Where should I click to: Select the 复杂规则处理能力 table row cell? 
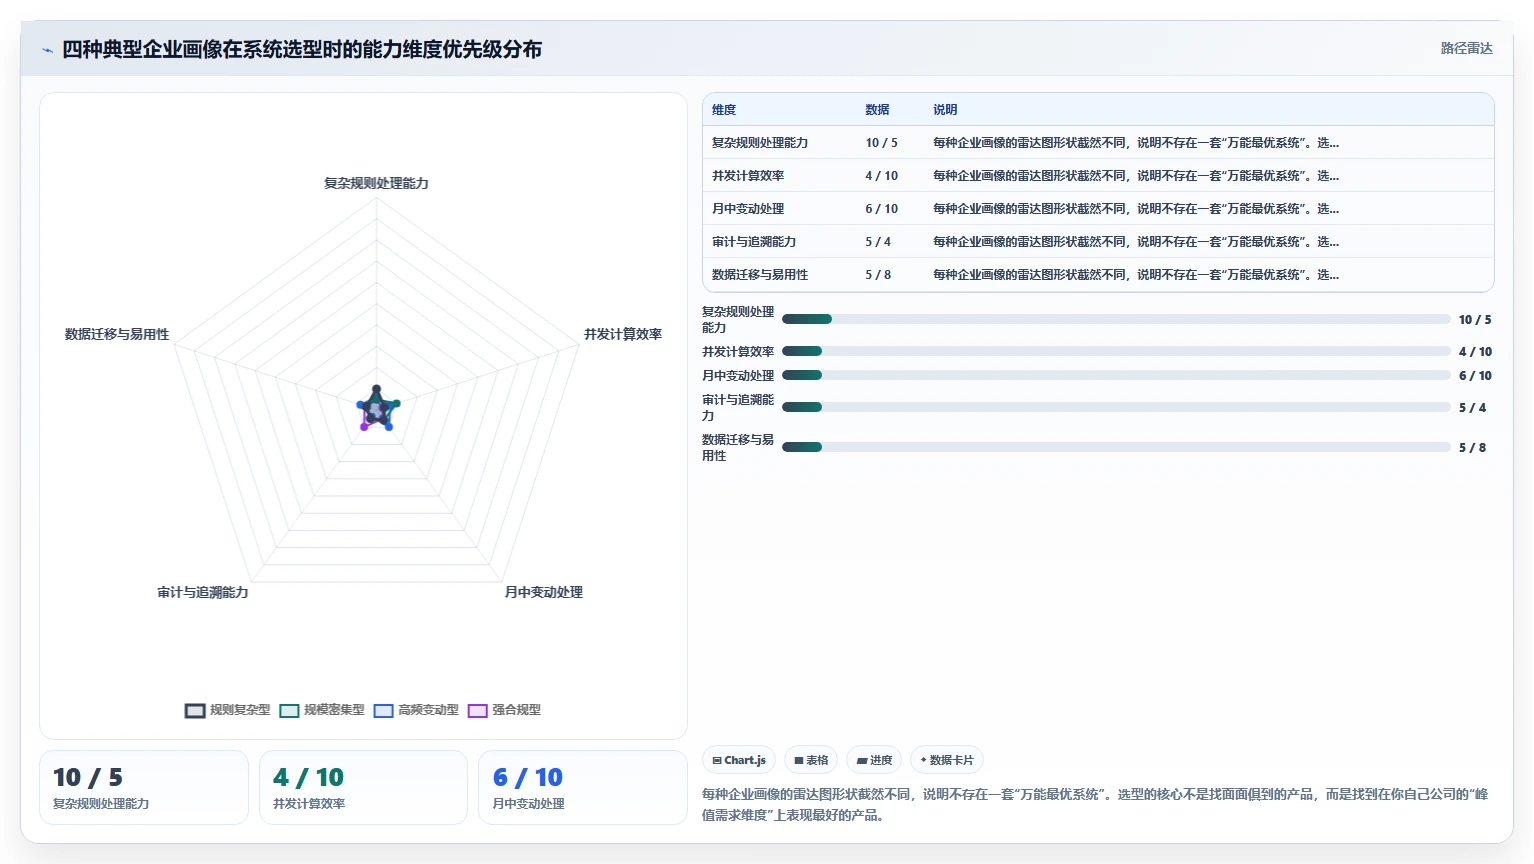pyautogui.click(x=760, y=143)
